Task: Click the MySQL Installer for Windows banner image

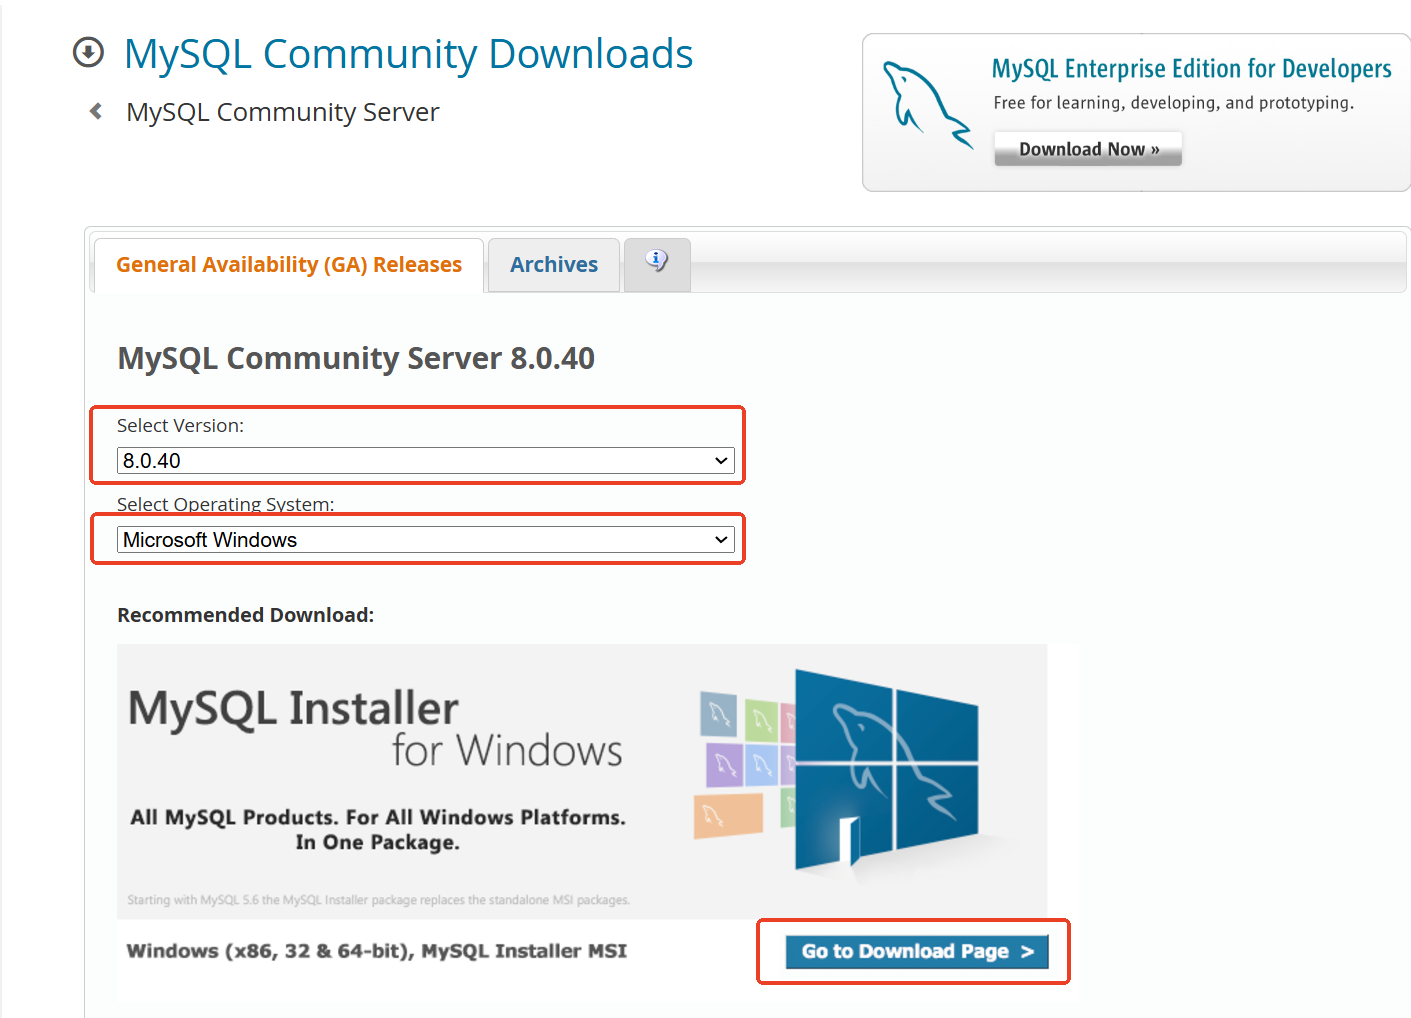Action: tap(582, 781)
